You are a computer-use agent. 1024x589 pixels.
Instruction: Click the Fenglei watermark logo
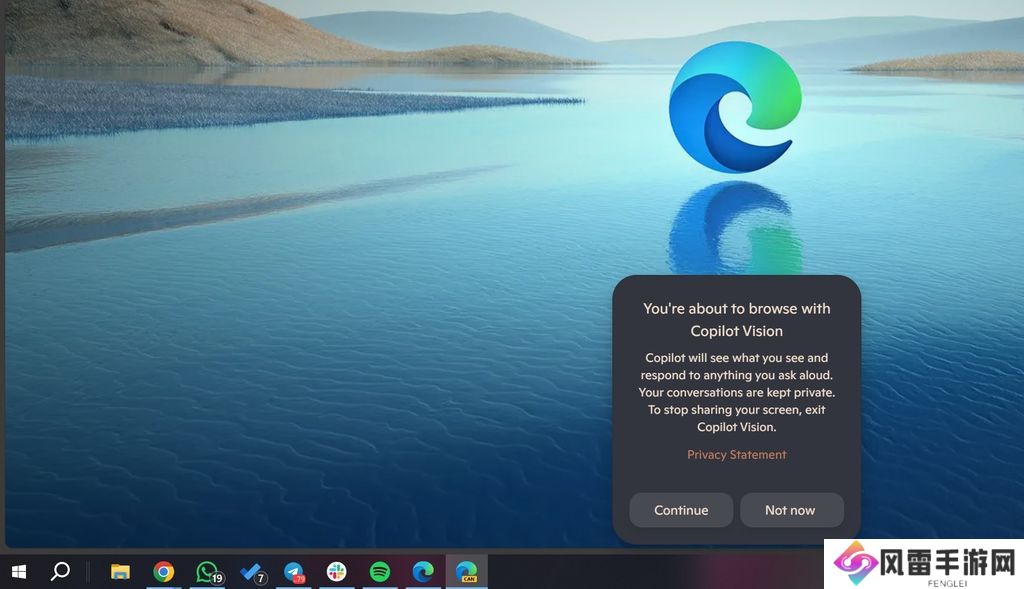921,564
